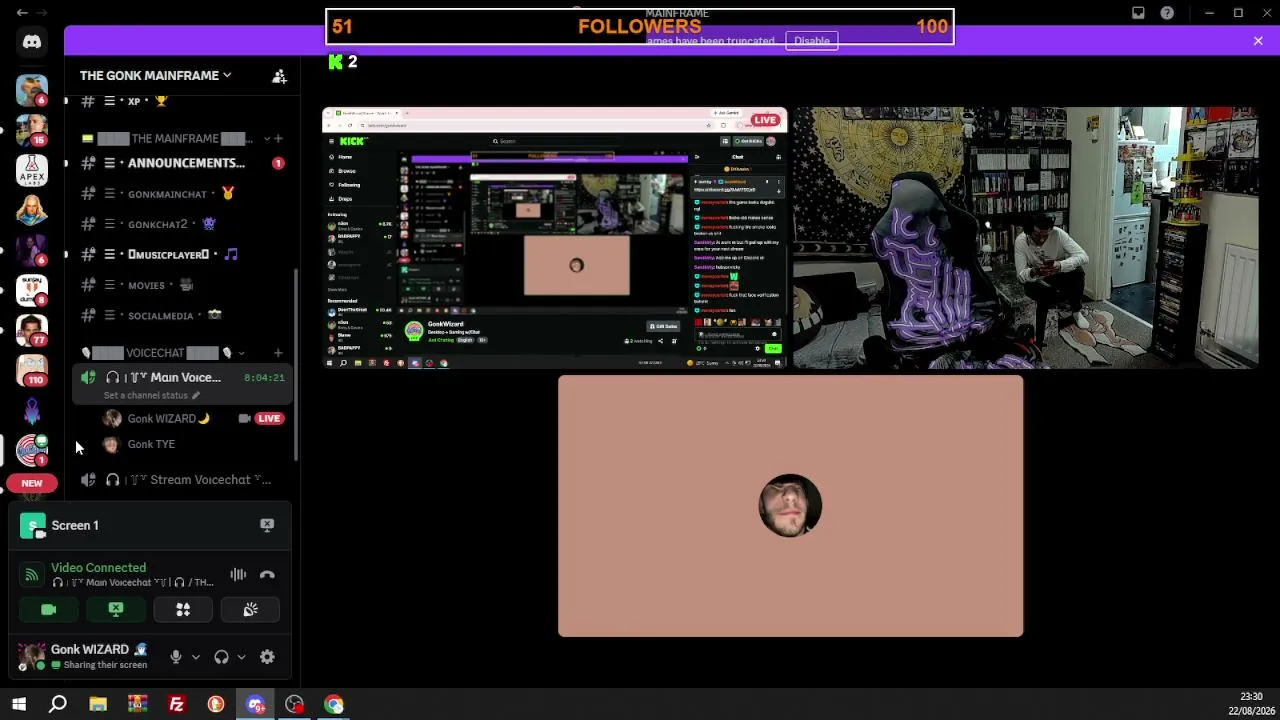This screenshot has width=1280, height=720.
Task: Create channel in VOICECHAT category
Action: tap(278, 353)
